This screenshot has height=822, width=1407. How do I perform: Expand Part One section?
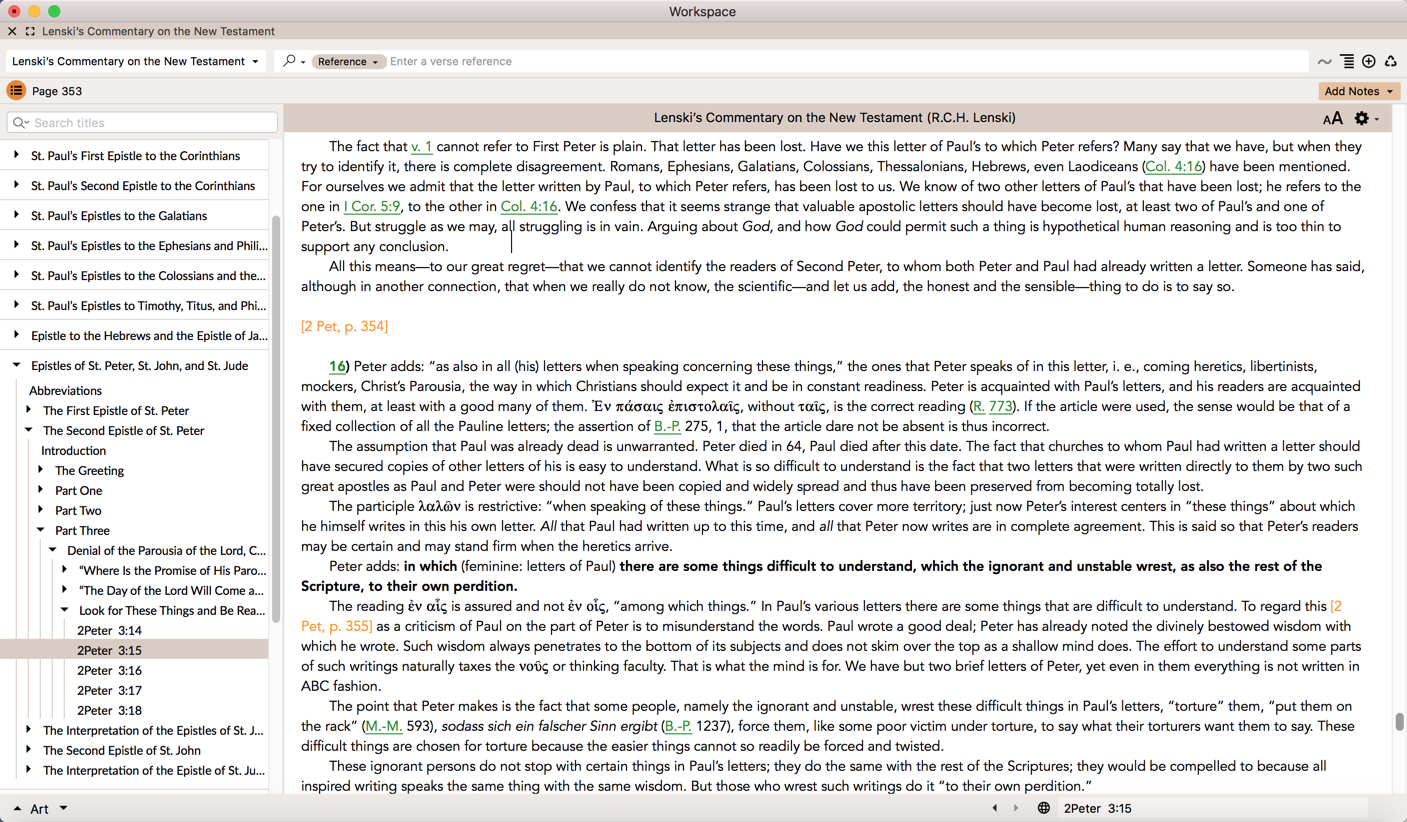tap(40, 490)
